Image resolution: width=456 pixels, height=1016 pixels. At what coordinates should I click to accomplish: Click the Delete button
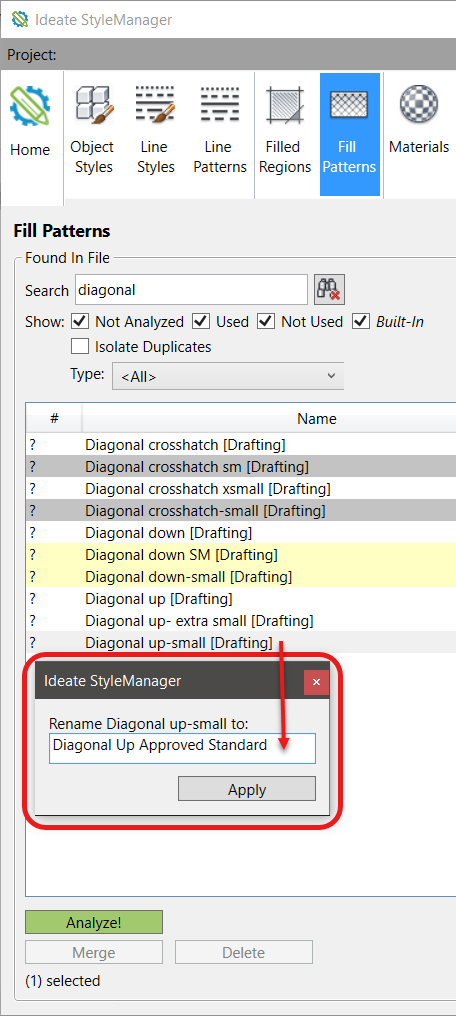pos(244,952)
